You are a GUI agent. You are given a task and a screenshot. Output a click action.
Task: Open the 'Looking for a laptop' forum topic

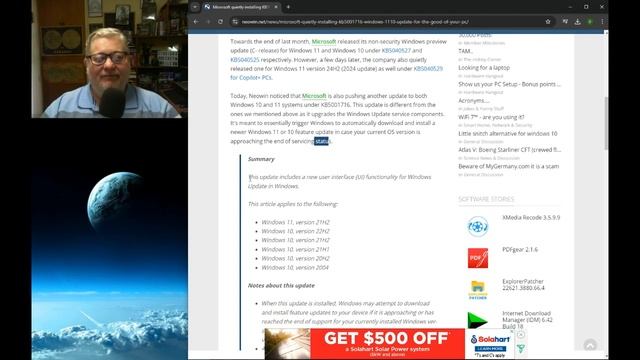(x=484, y=68)
